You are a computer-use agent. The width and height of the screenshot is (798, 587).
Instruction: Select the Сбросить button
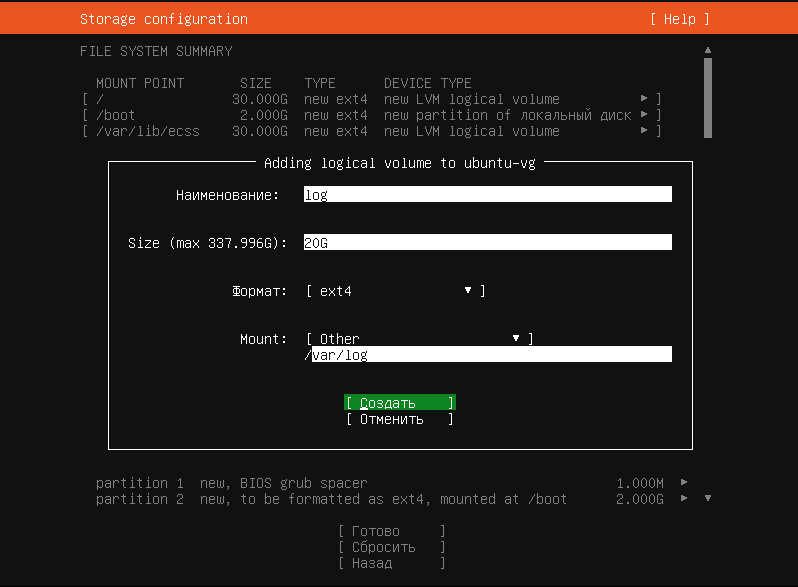coord(391,547)
